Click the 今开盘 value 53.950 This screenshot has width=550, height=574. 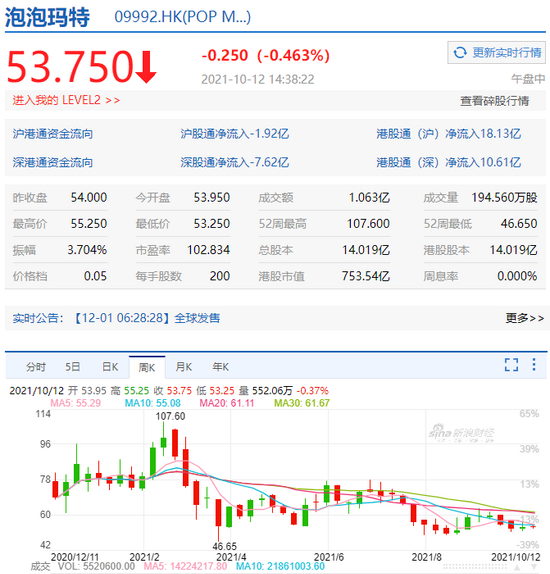tap(212, 198)
